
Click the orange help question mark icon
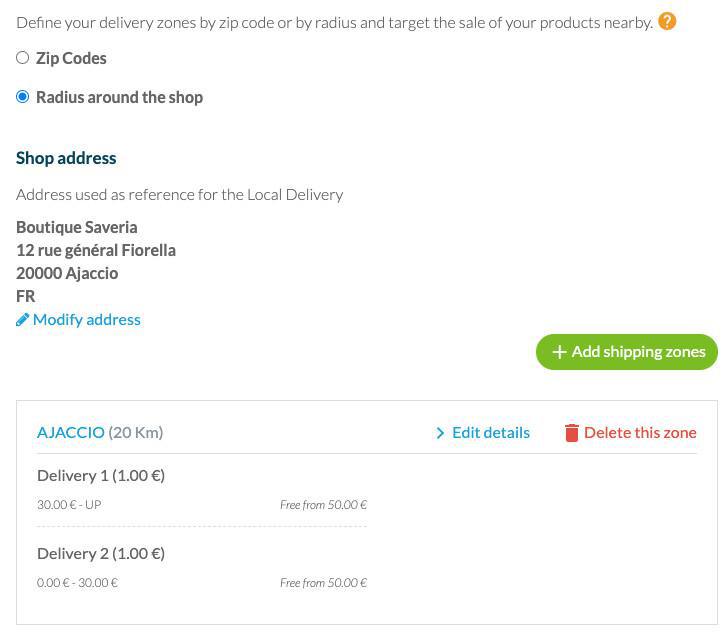(667, 21)
